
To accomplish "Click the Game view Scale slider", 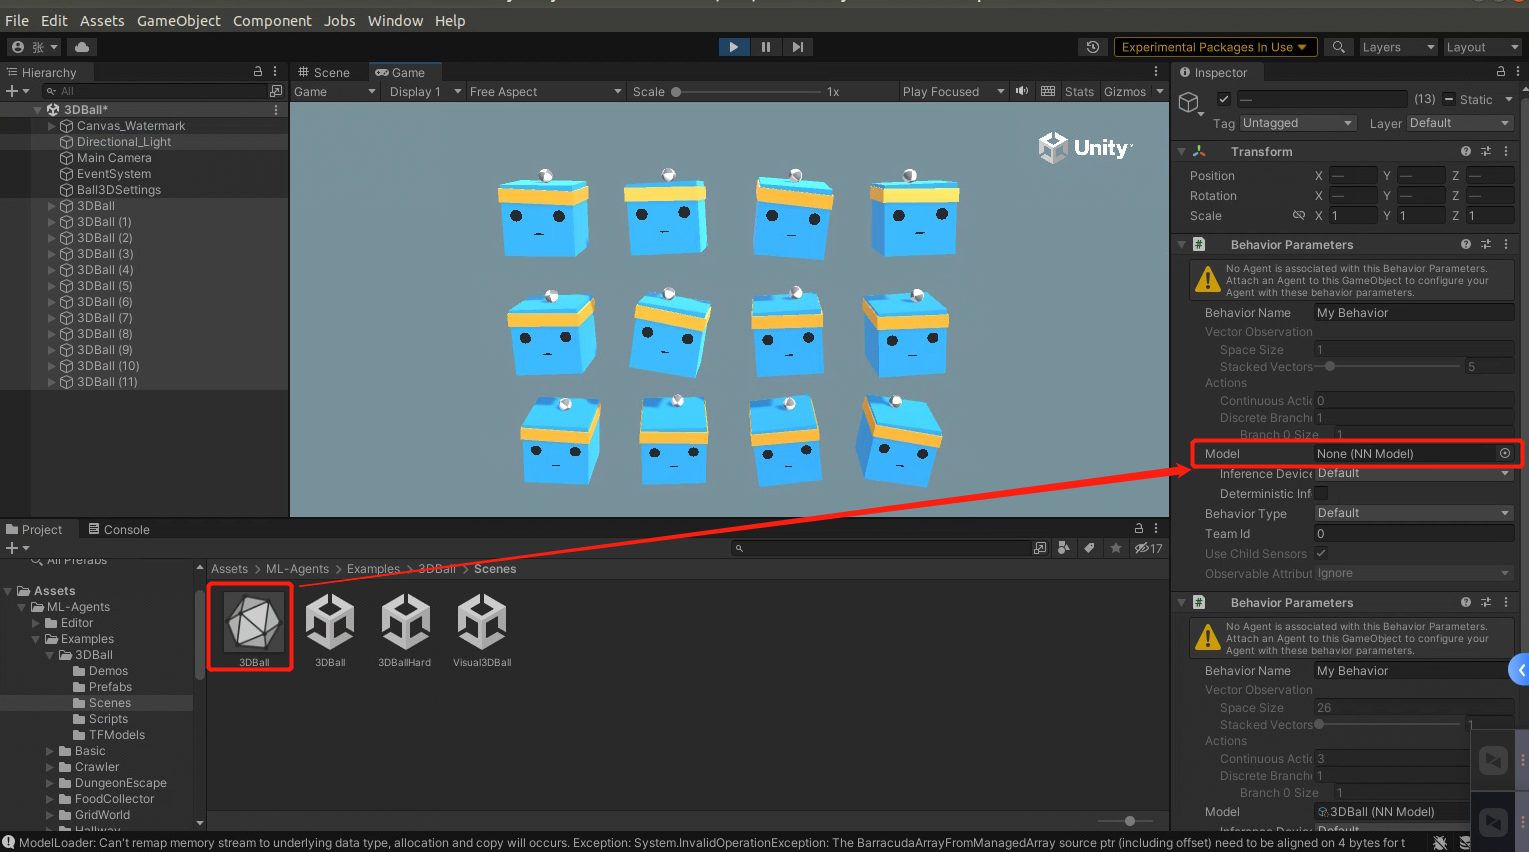I will tap(746, 91).
